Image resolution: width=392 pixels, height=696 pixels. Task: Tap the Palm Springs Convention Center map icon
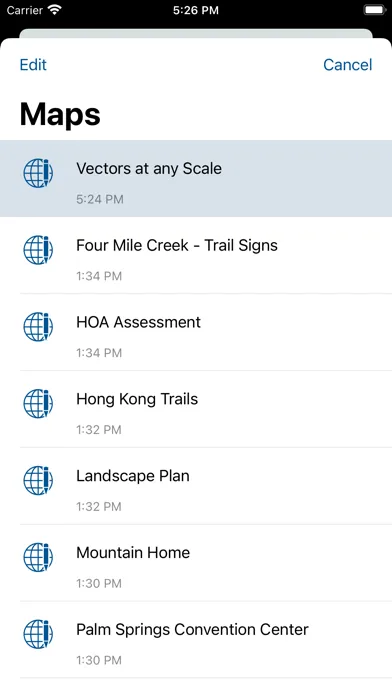(38, 633)
